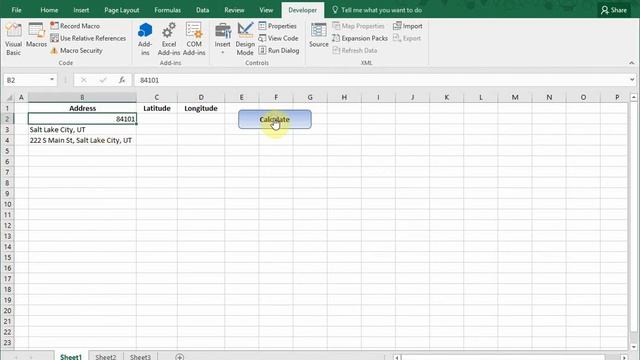Toggle Design Mode
This screenshot has height=360, width=640.
coord(245,39)
